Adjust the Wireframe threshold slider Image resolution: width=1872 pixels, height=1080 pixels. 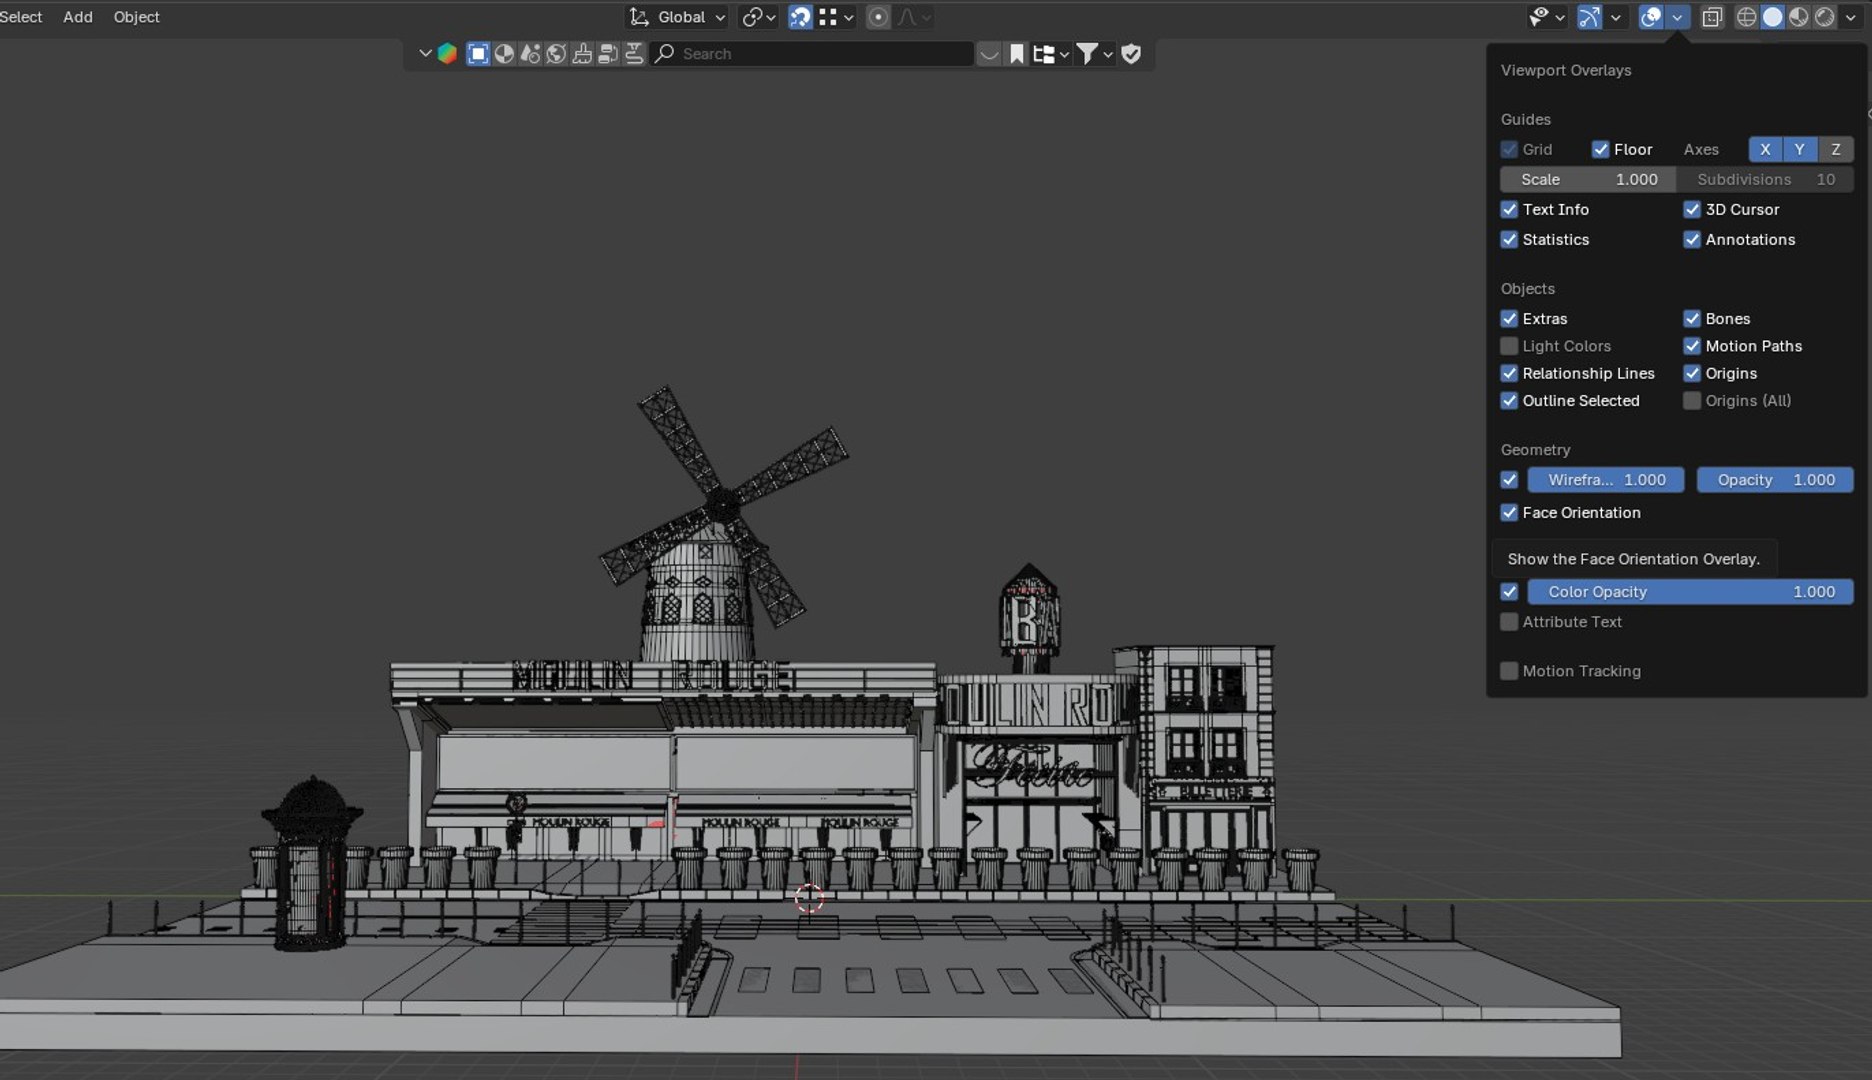[x=1606, y=480]
